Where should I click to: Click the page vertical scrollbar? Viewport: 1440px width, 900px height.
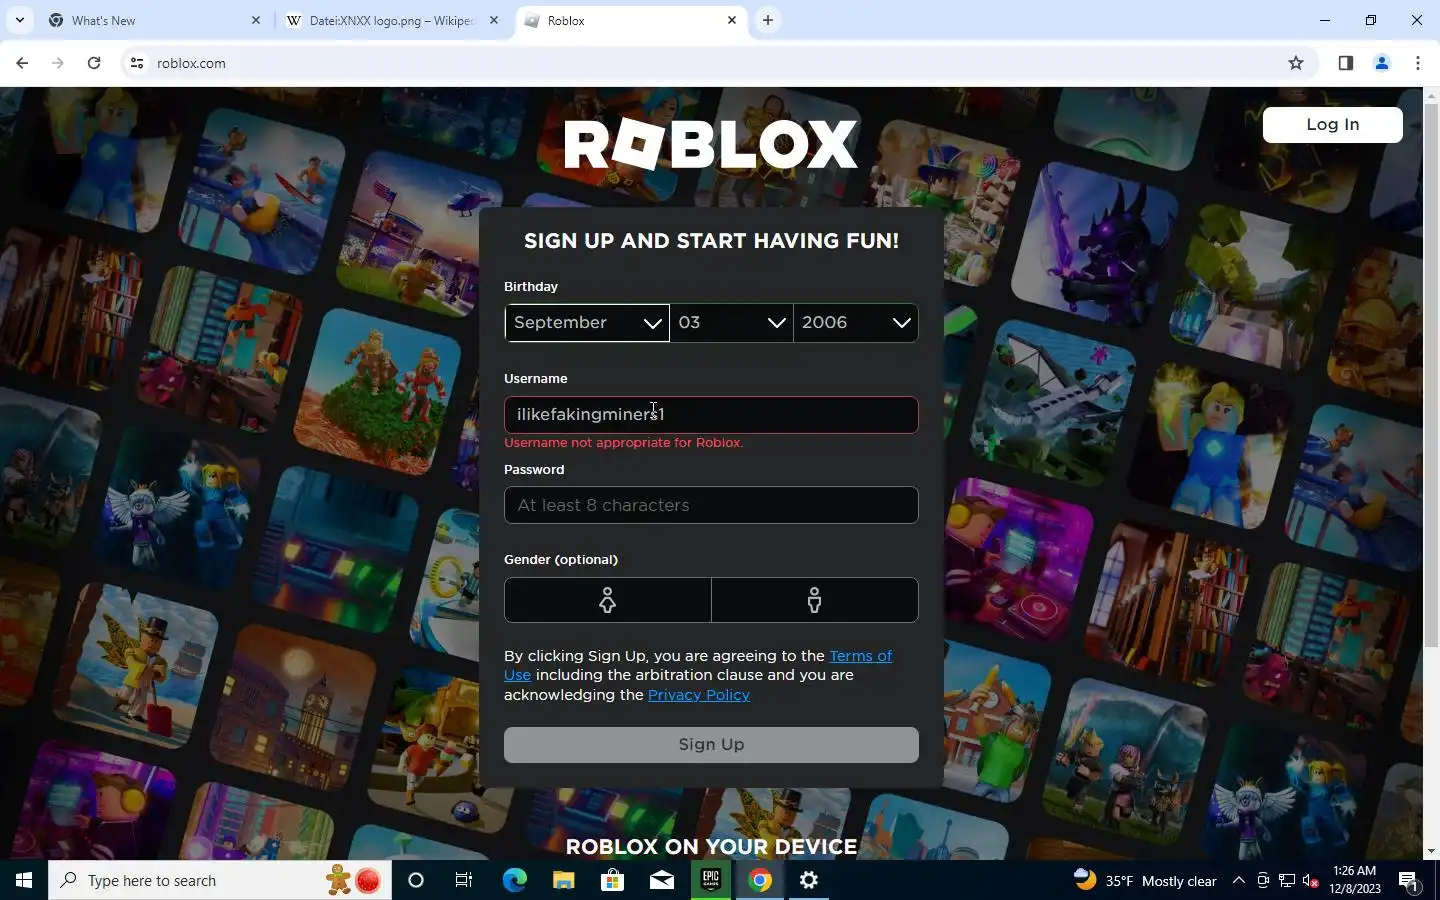(x=1431, y=375)
